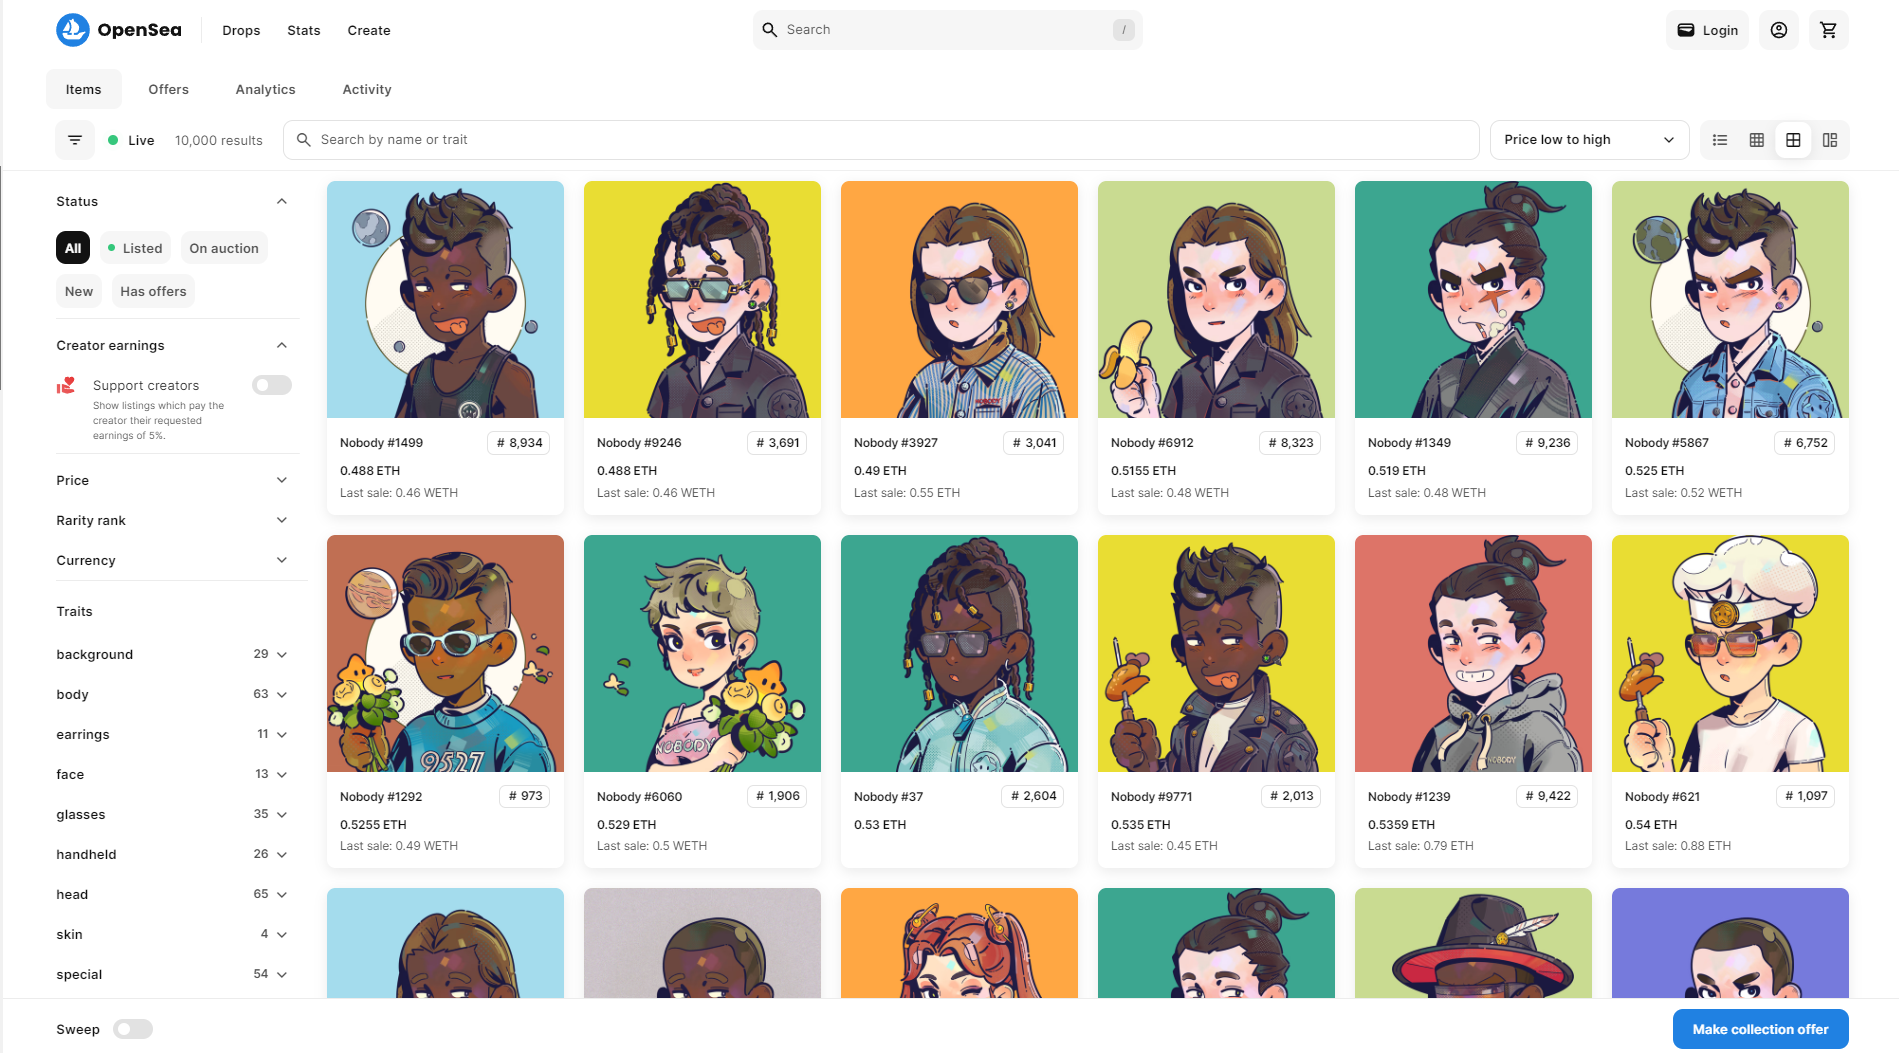The height and width of the screenshot is (1053, 1899).
Task: Click the Live status indicator
Action: (x=131, y=140)
